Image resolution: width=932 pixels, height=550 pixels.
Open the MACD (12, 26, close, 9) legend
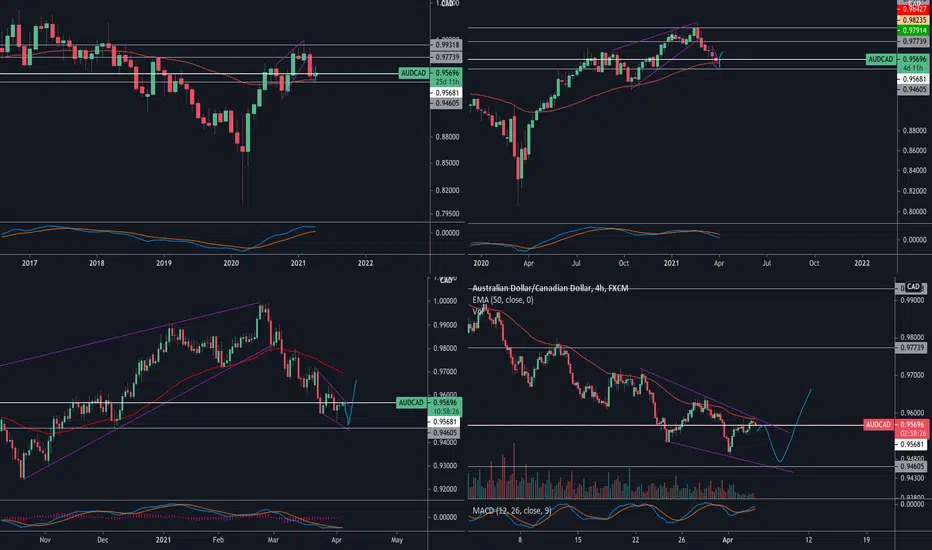512,510
